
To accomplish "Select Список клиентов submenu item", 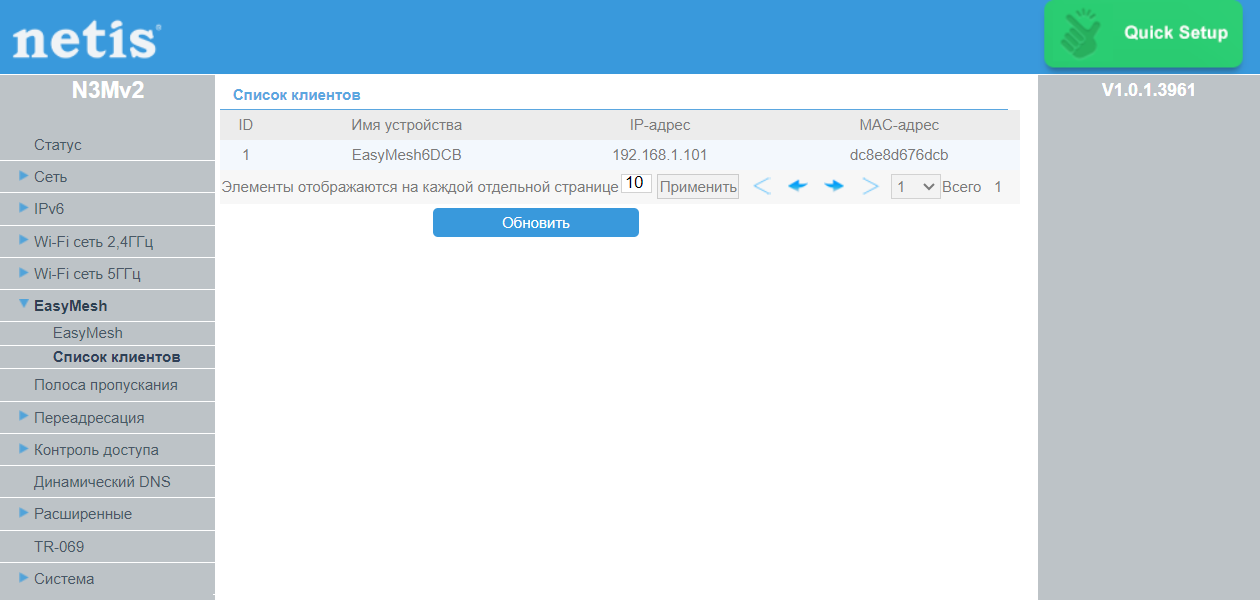I will point(117,357).
